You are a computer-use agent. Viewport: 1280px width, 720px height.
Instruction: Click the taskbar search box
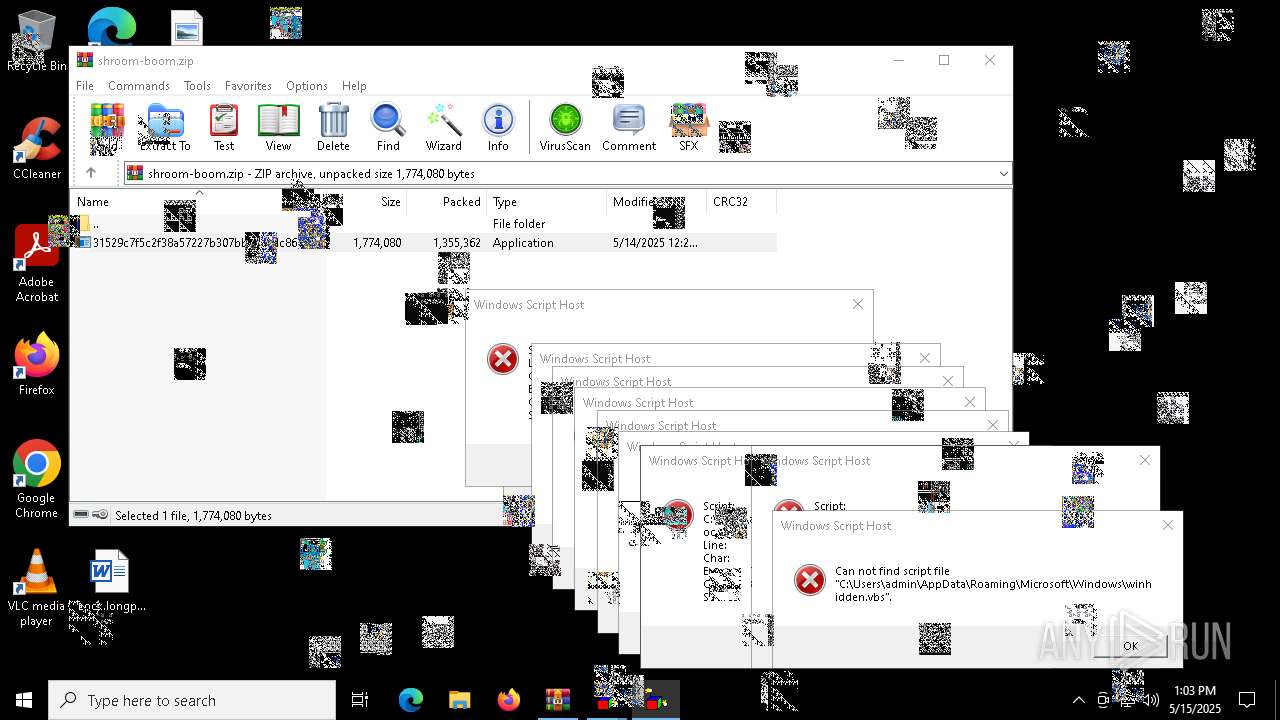tap(192, 700)
